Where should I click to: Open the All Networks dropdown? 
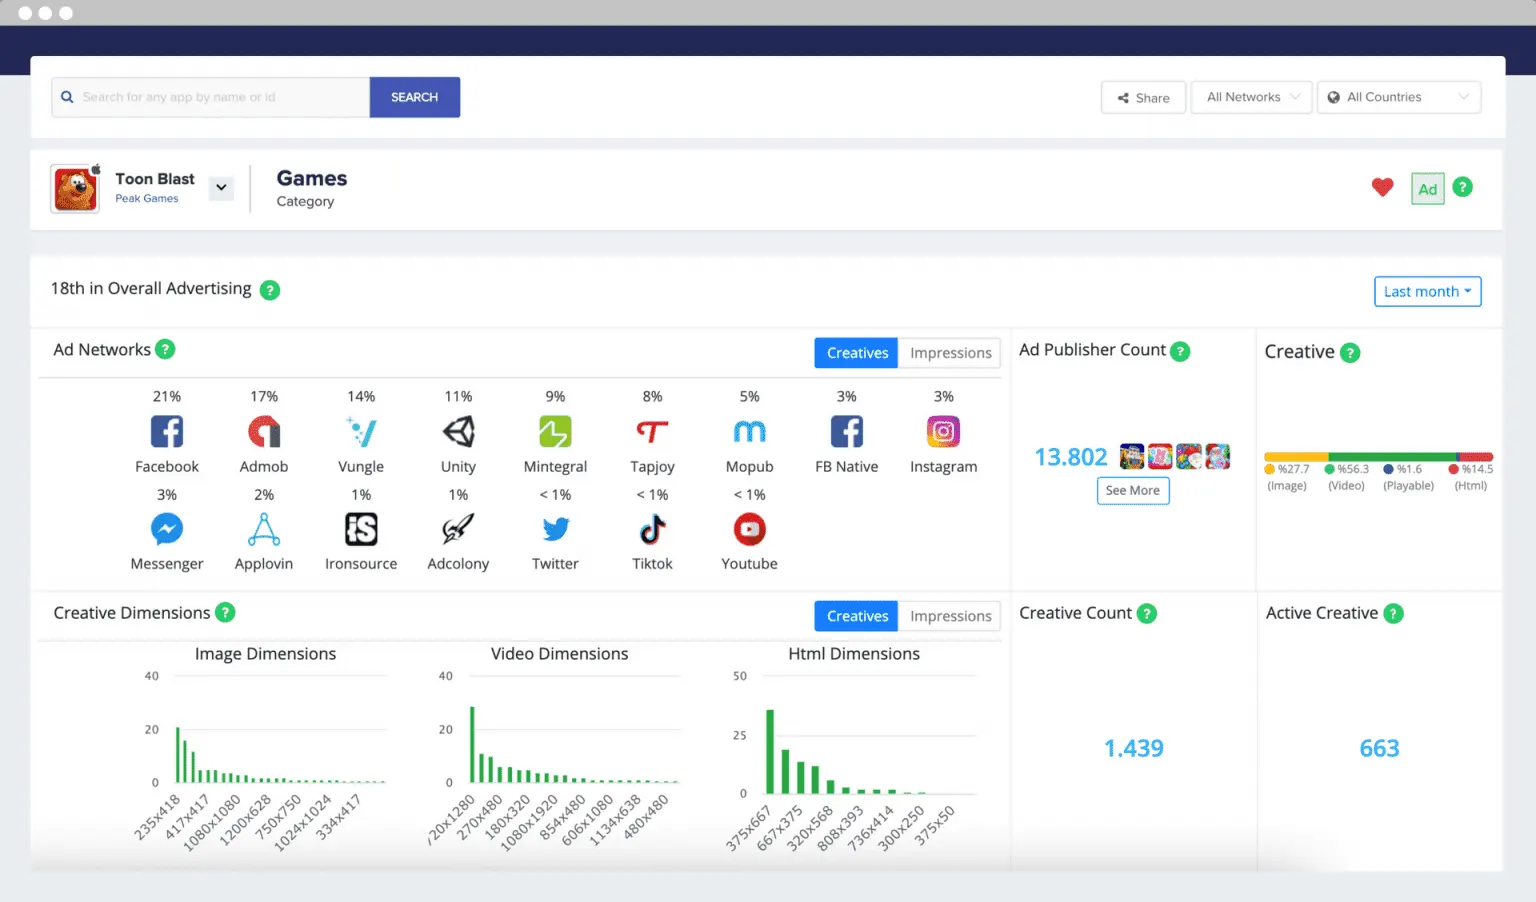[1251, 97]
